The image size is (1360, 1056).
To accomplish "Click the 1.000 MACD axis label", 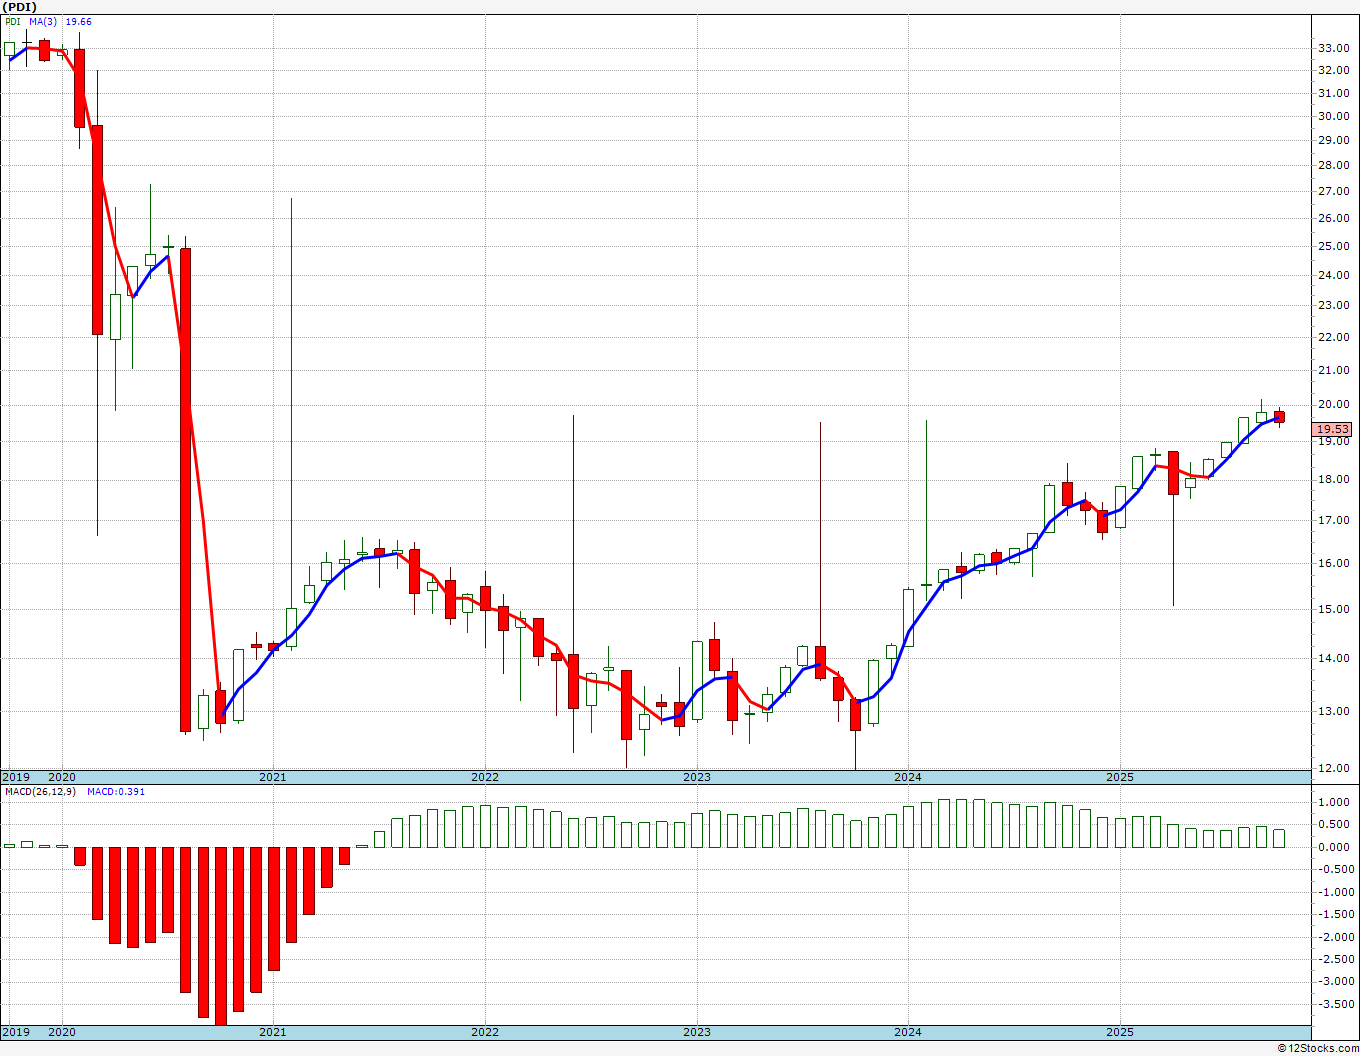I will point(1333,802).
